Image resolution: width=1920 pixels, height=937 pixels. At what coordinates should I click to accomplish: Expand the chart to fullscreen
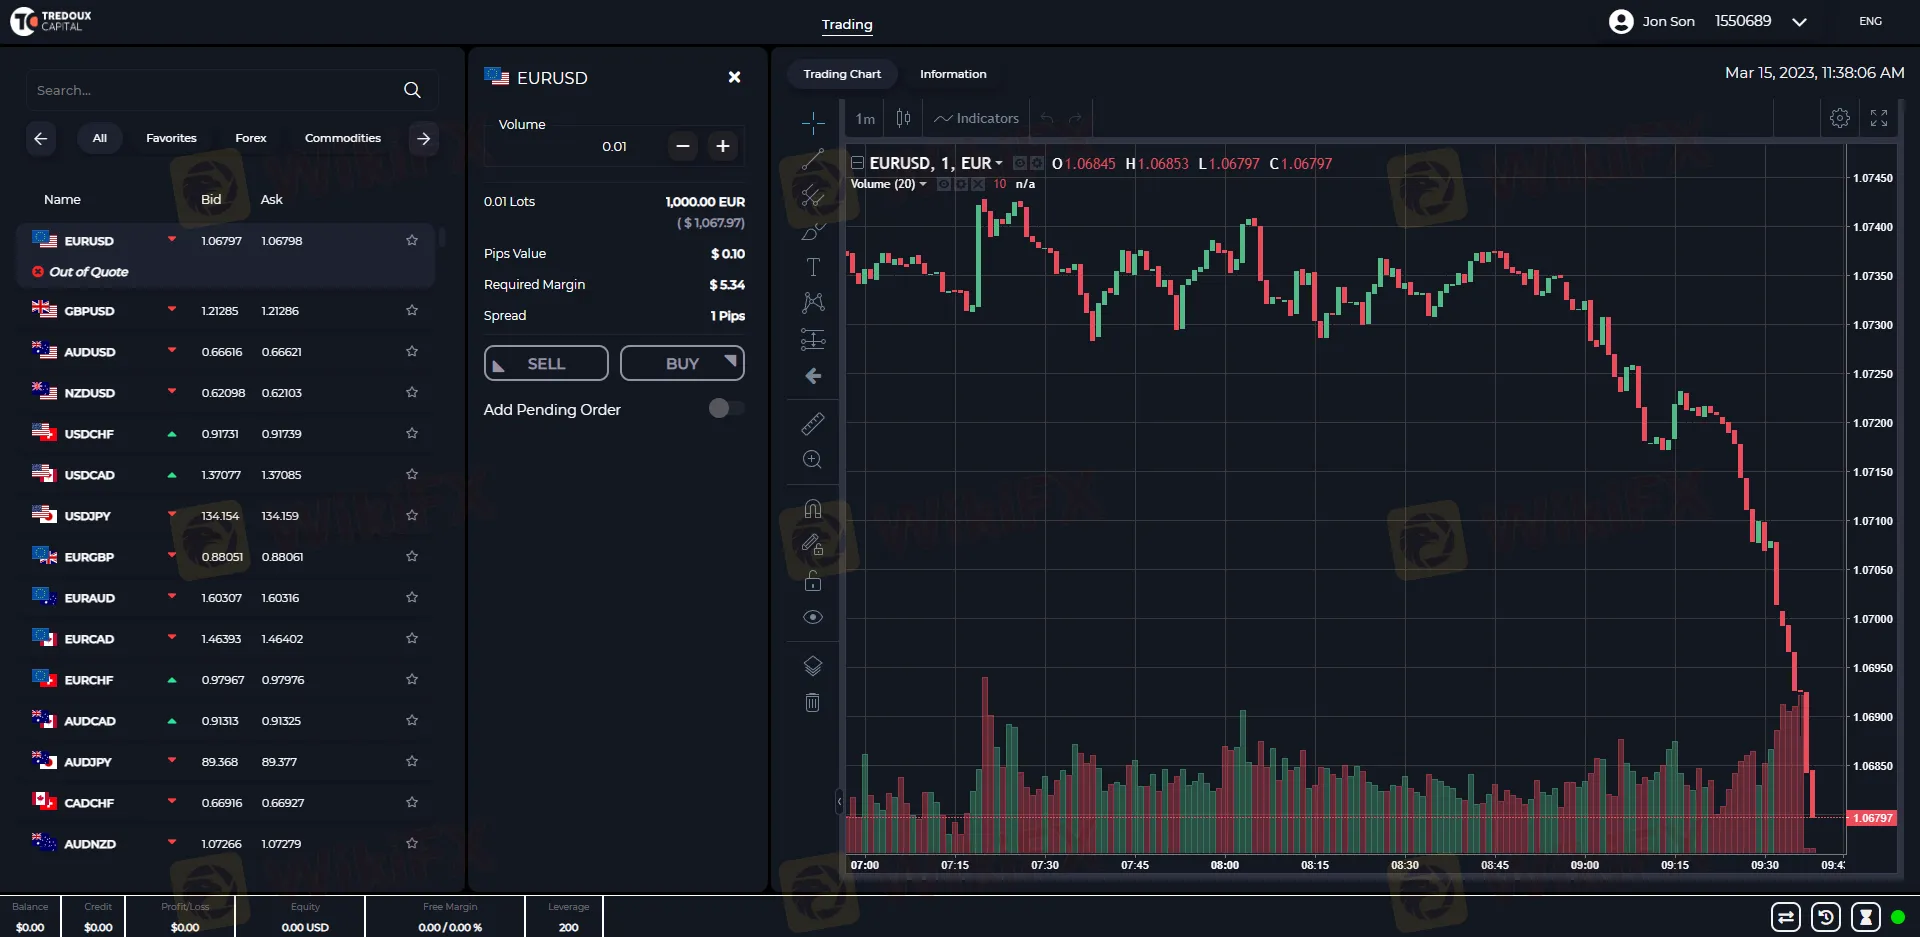pos(1878,117)
